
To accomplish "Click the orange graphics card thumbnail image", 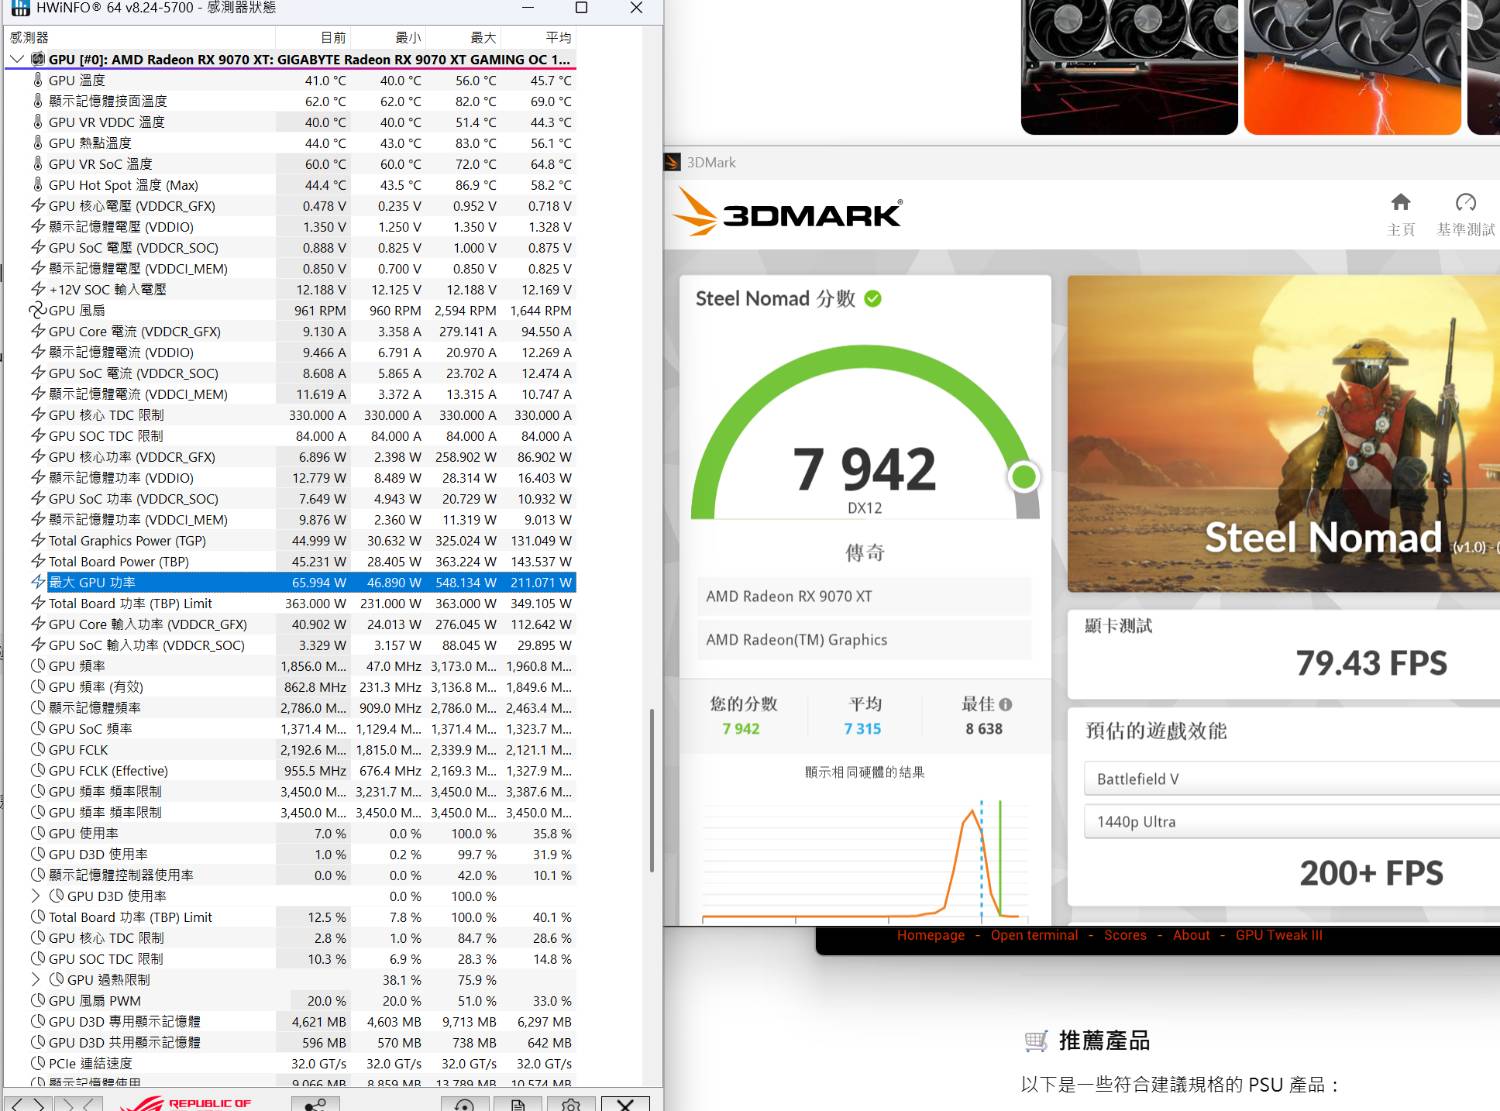I will click(x=1352, y=67).
